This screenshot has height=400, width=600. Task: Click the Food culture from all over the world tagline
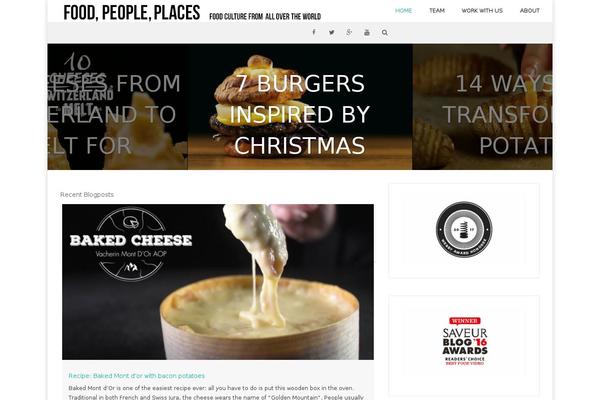(x=265, y=16)
